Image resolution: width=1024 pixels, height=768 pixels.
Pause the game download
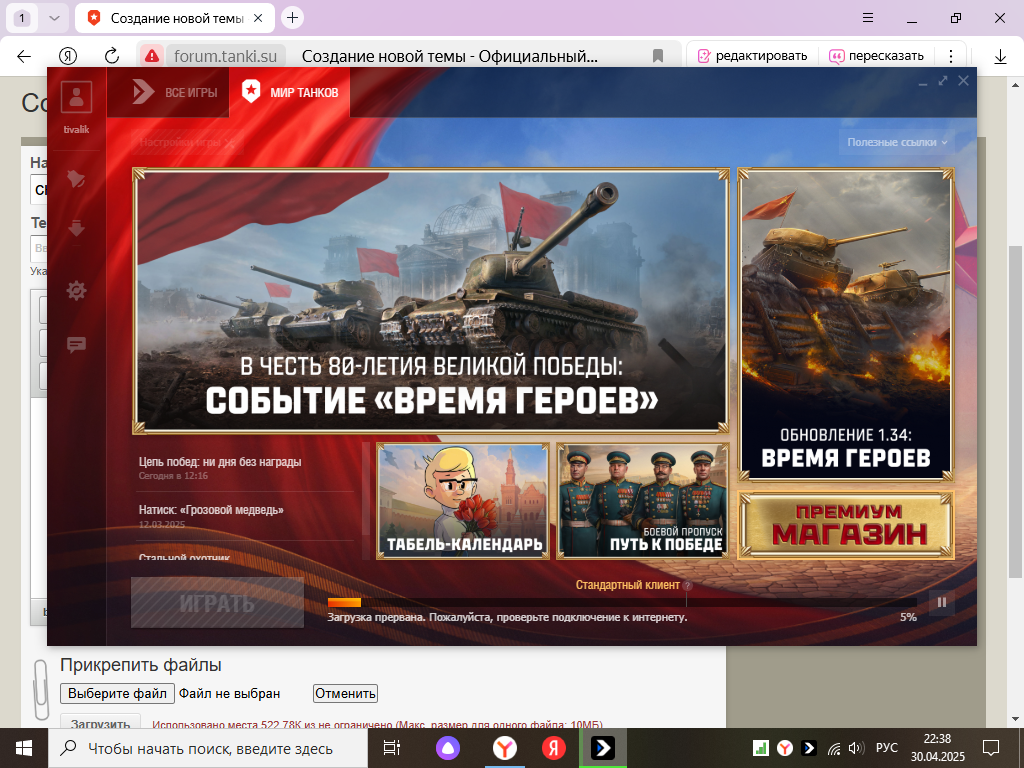(942, 602)
